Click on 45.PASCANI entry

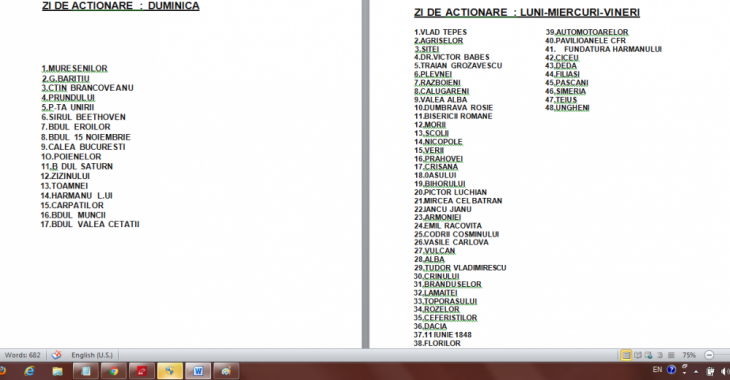(x=567, y=83)
